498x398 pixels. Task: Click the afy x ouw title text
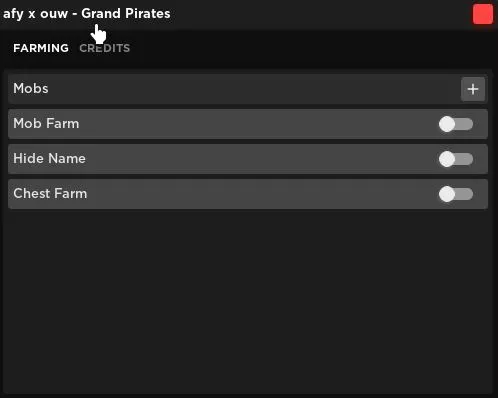click(35, 14)
